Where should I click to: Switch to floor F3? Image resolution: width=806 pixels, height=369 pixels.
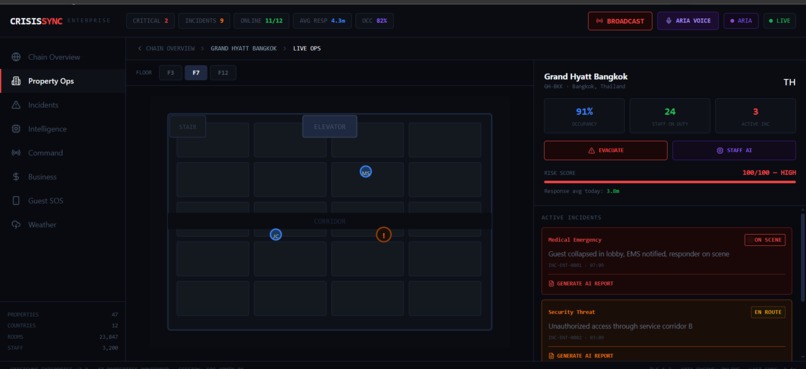click(170, 73)
